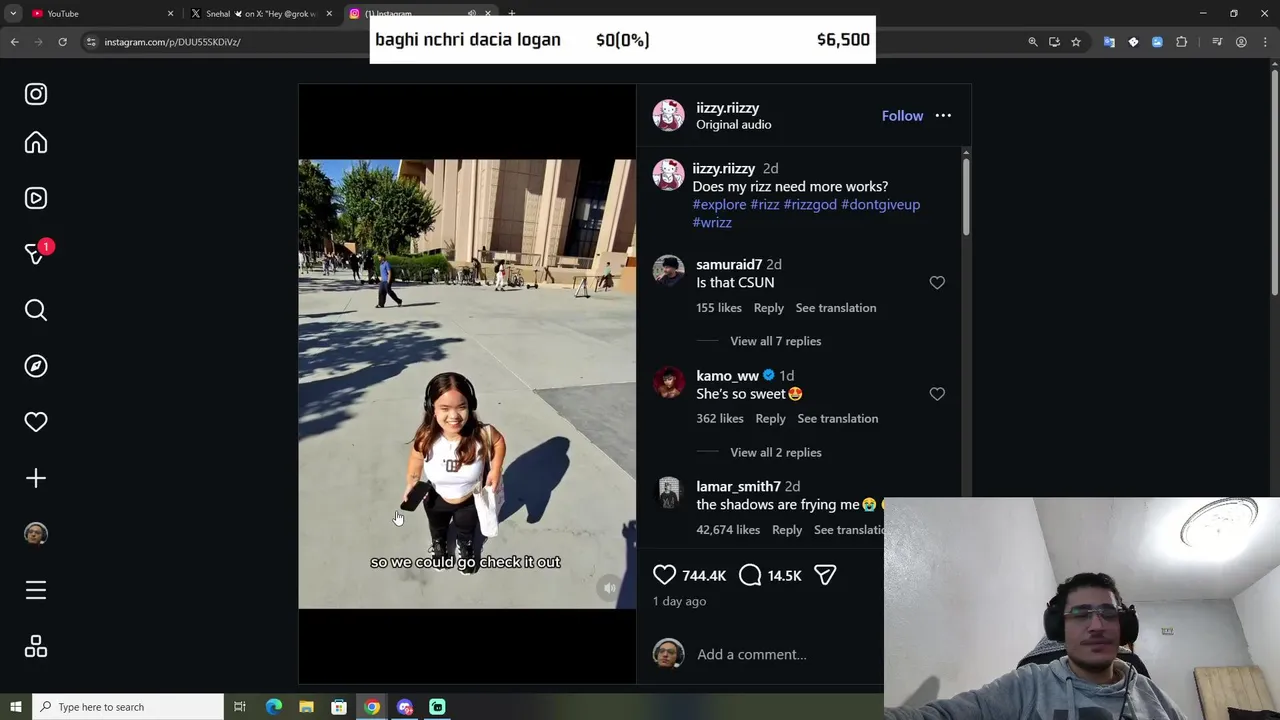
Task: Open Microsoft Edge from taskbar
Action: [273, 707]
